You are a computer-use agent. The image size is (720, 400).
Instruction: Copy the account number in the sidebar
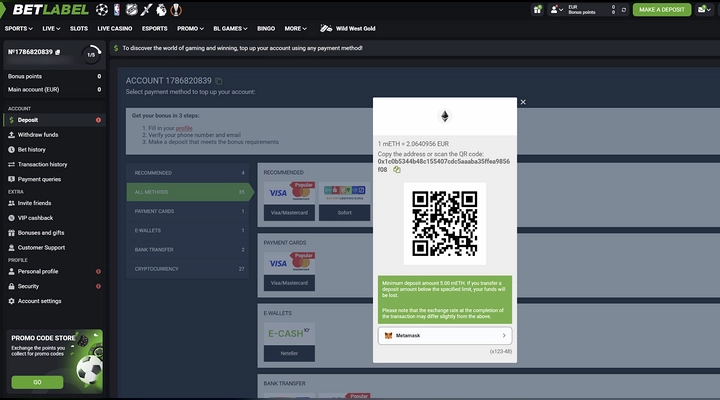(x=57, y=52)
